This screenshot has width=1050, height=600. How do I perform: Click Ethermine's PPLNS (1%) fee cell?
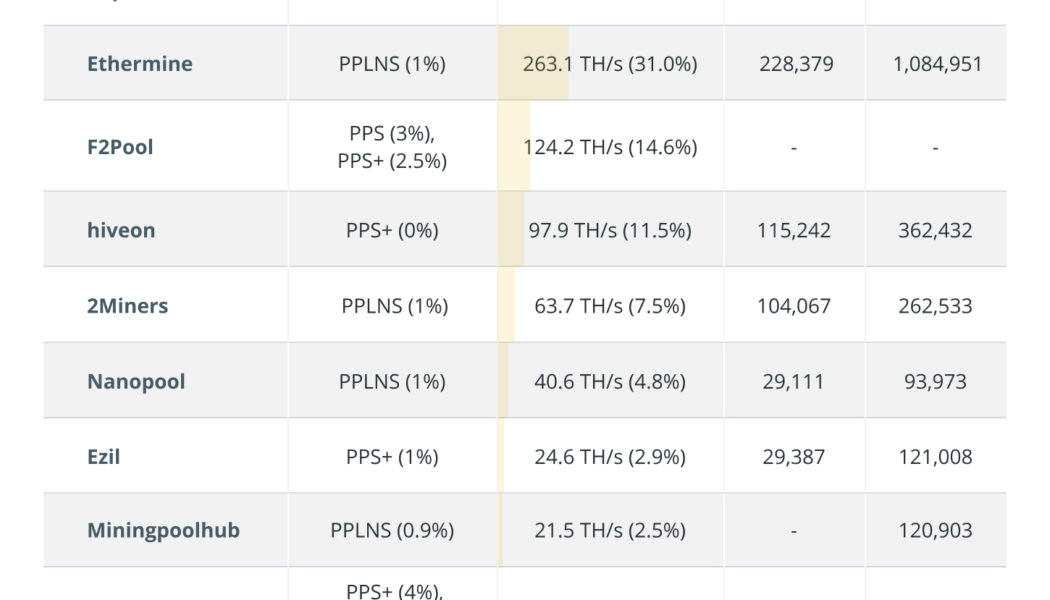pos(392,64)
